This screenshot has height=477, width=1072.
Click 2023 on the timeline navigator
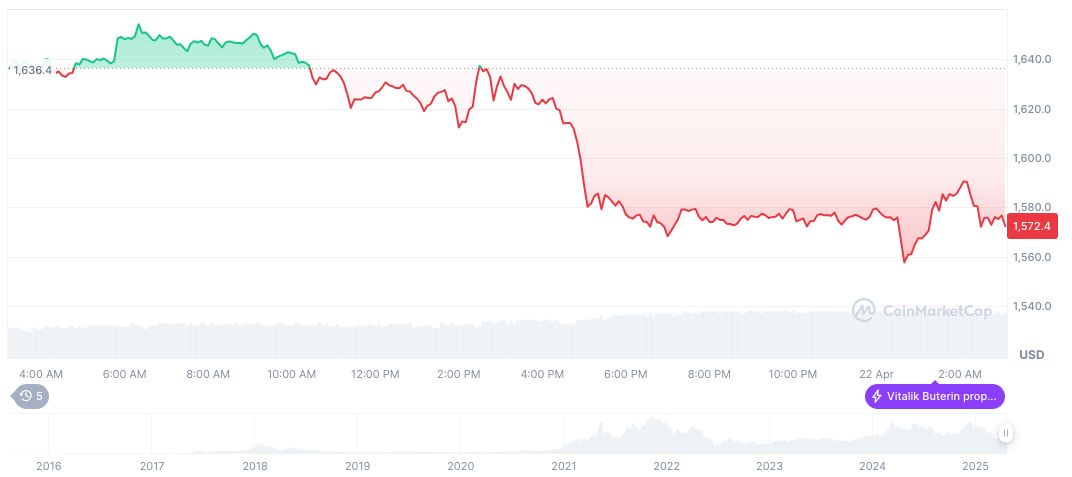(770, 466)
